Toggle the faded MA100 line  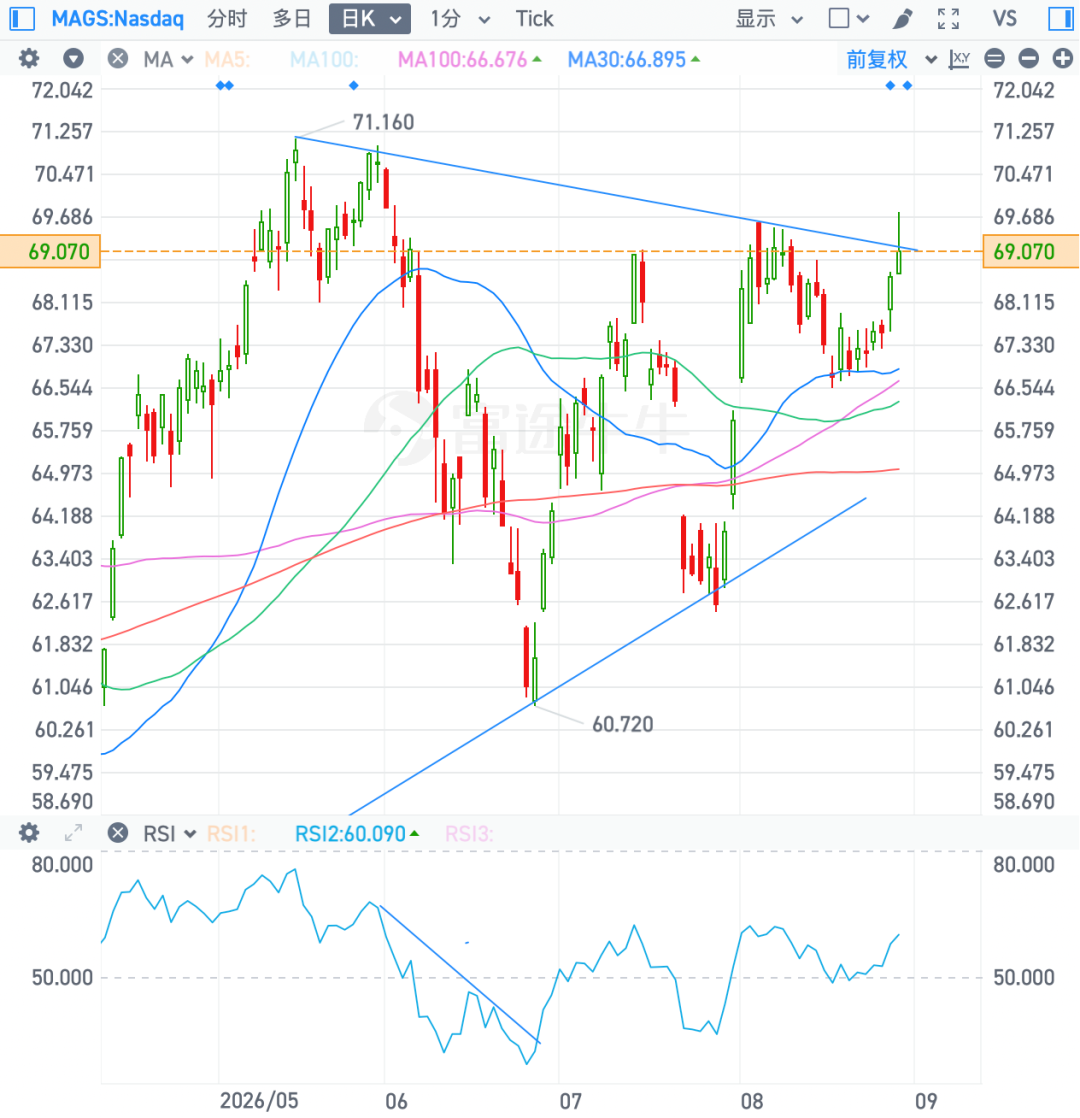324,59
